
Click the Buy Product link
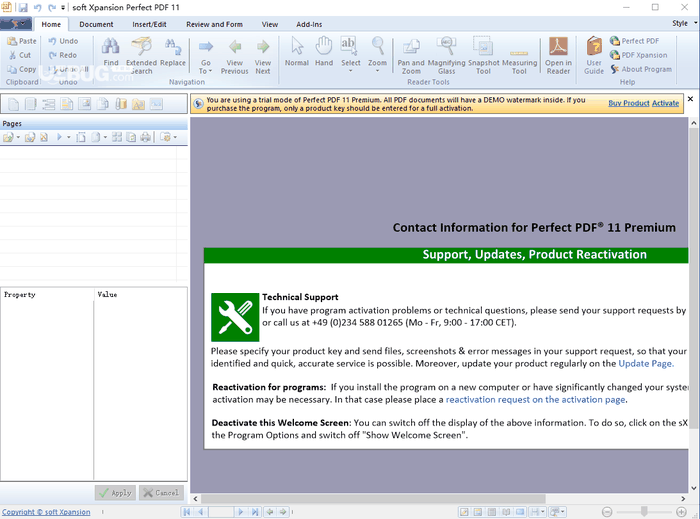pyautogui.click(x=629, y=103)
